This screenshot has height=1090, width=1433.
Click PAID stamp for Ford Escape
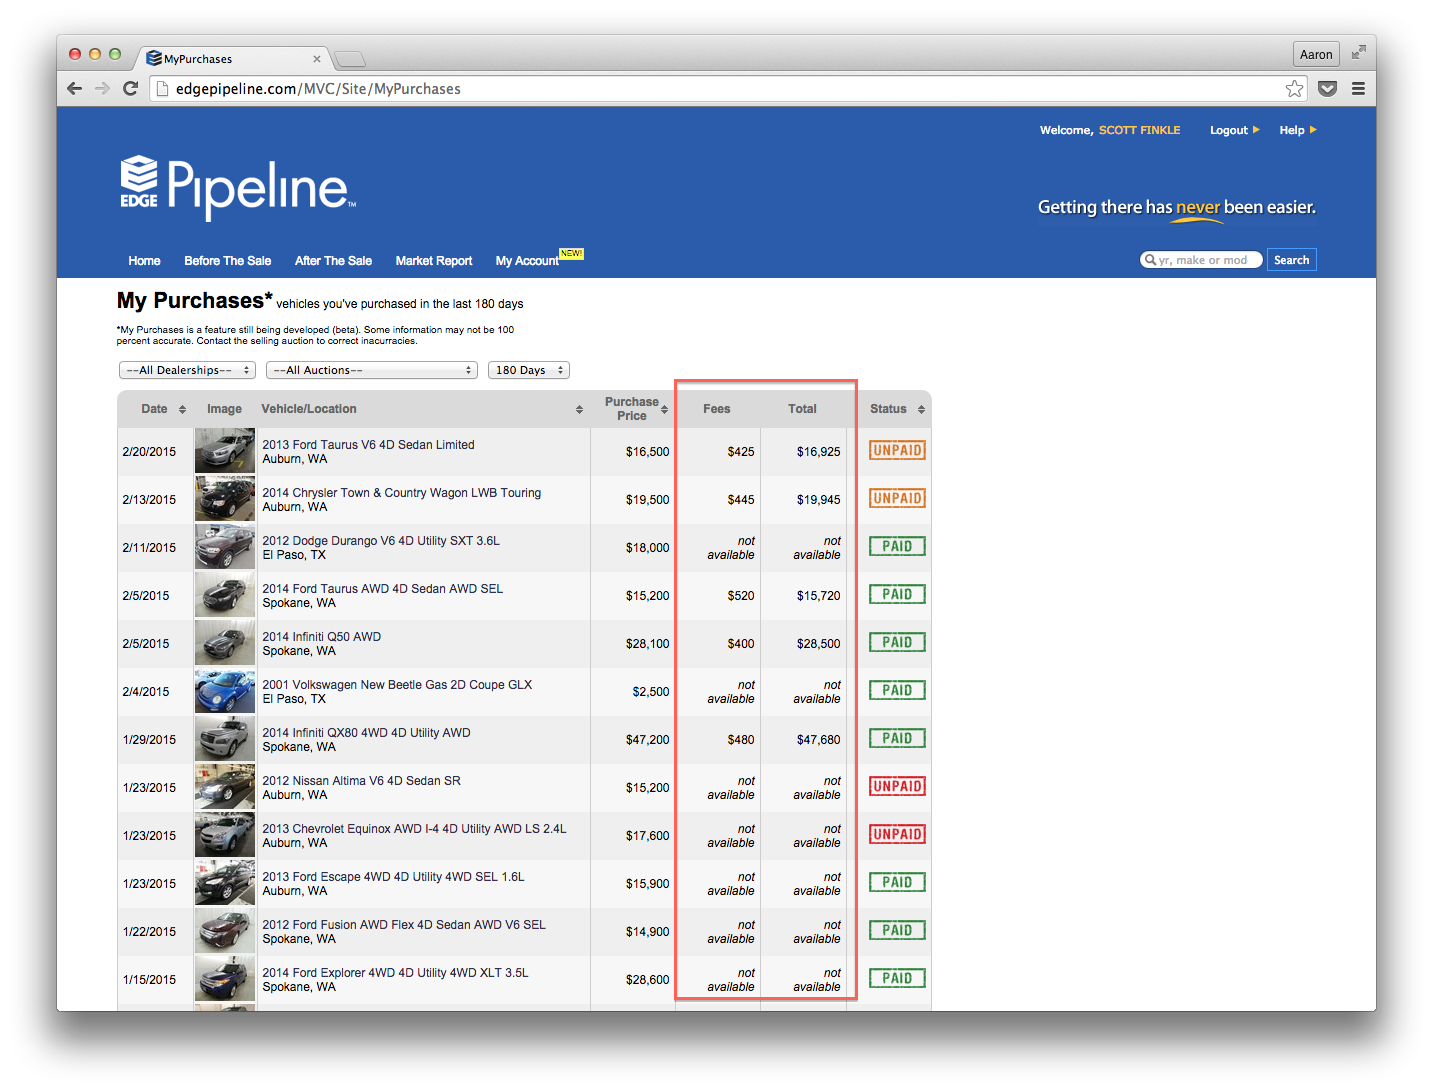(x=897, y=882)
